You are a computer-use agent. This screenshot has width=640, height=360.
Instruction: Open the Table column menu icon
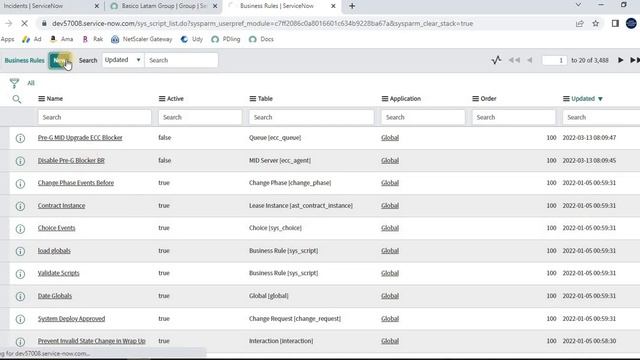253,99
